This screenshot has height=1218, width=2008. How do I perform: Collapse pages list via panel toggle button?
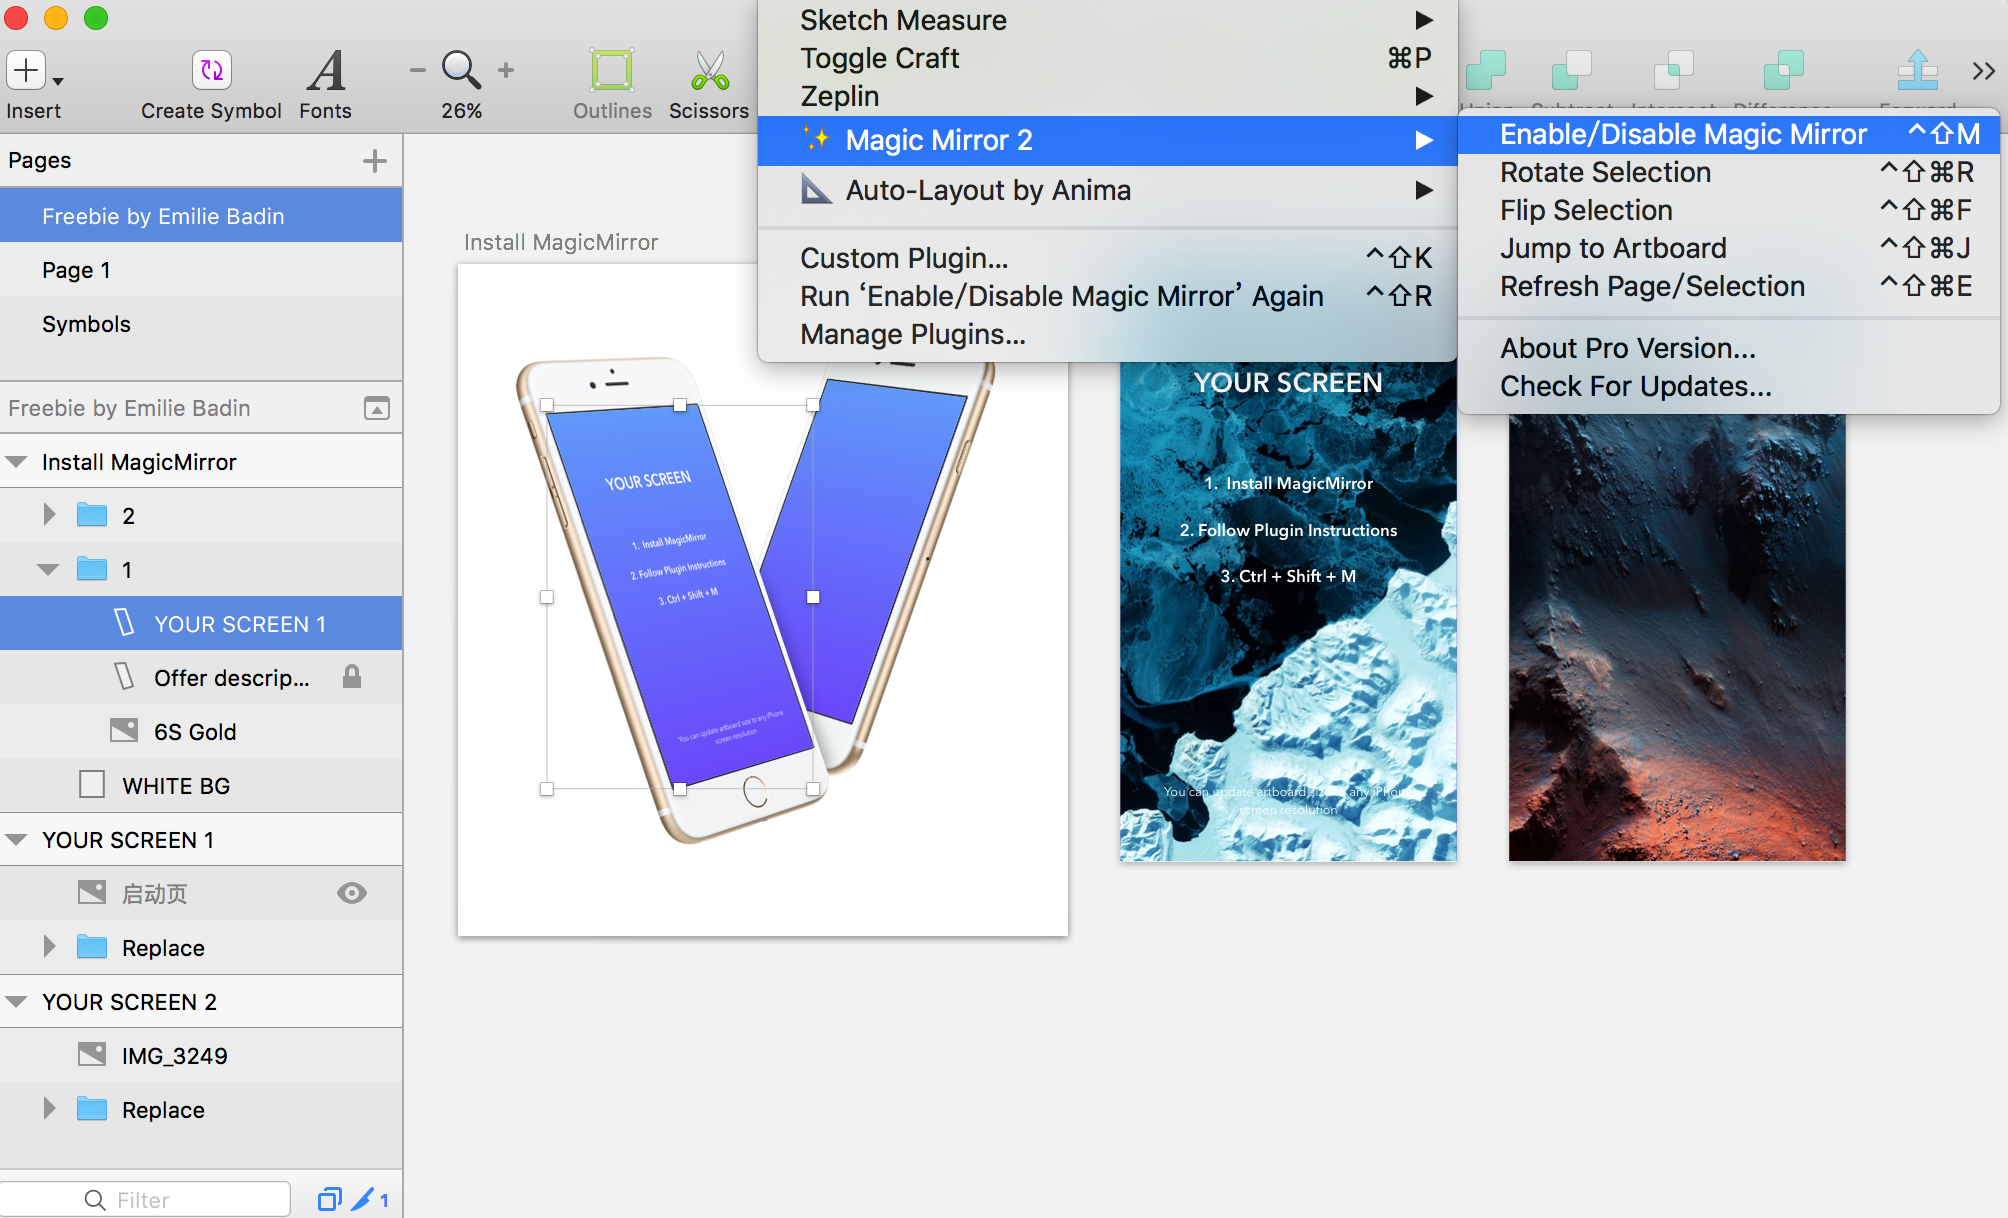377,408
